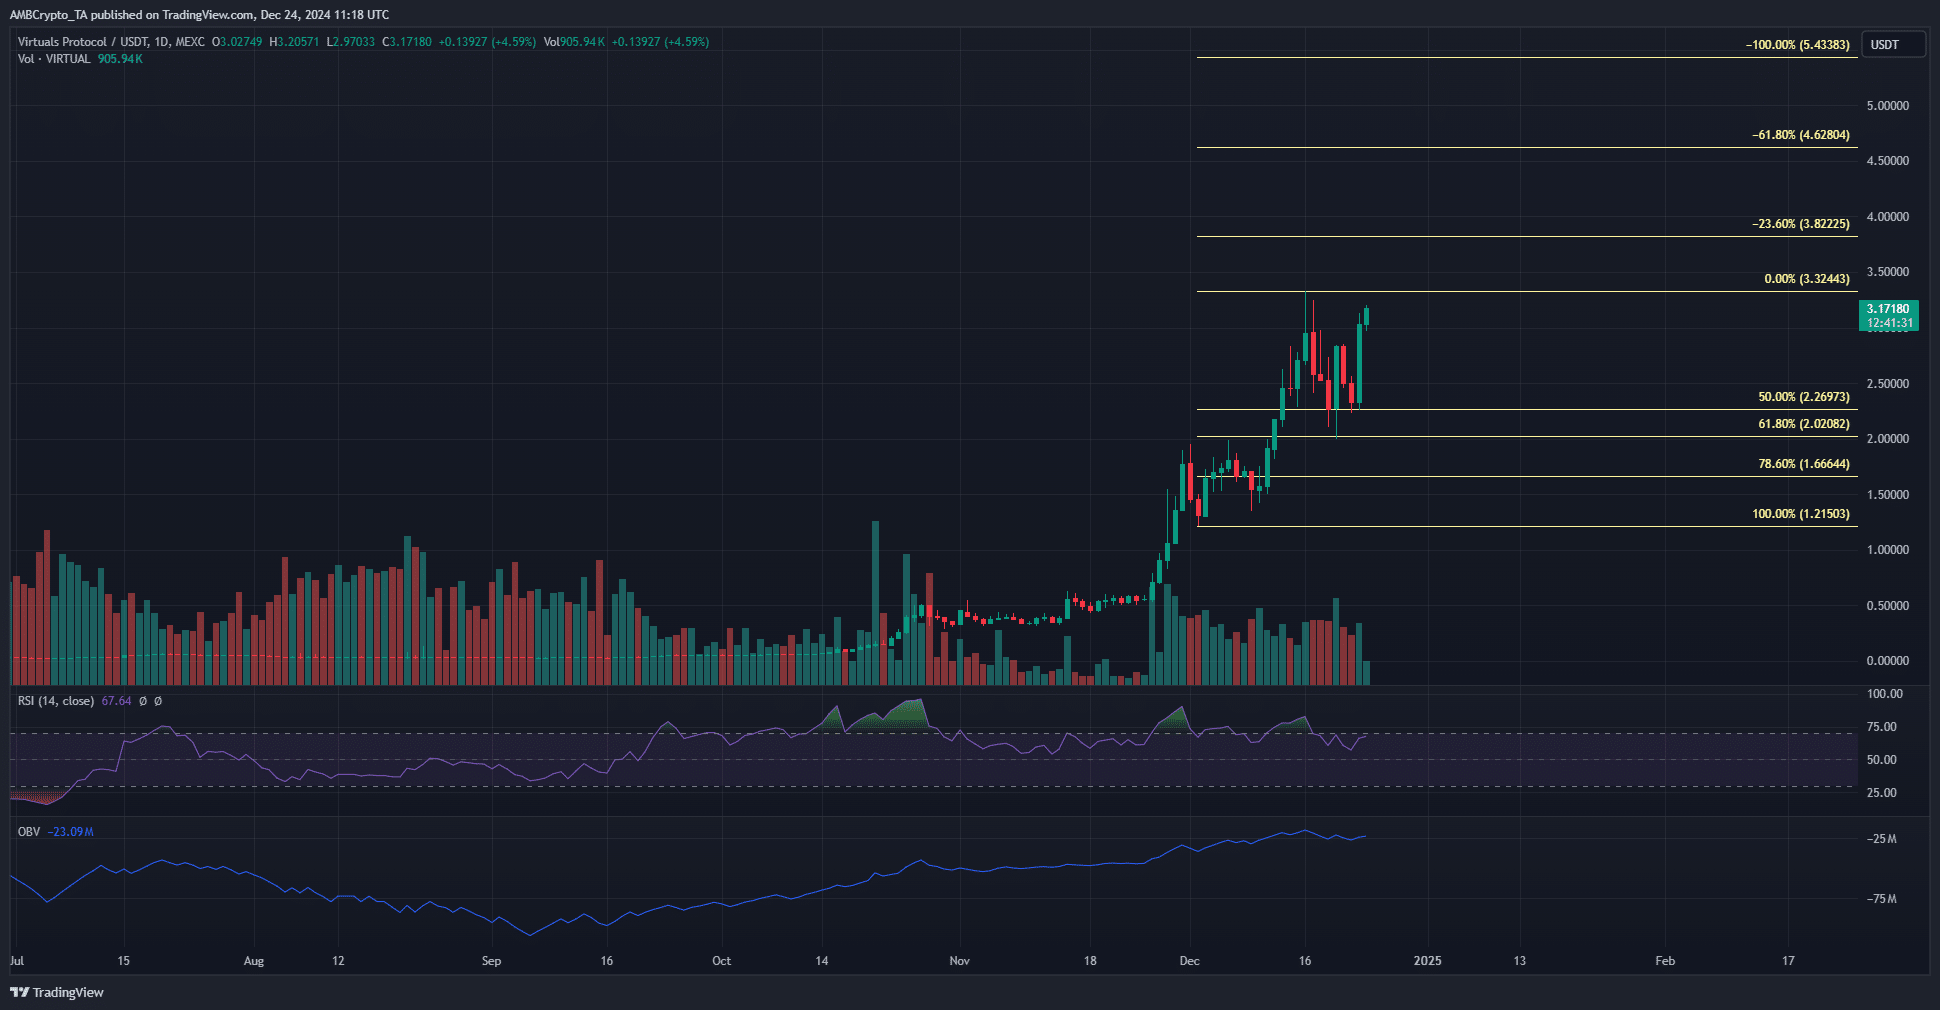Click the 12 date marker after Aug
The width and height of the screenshot is (1940, 1010).
(338, 961)
